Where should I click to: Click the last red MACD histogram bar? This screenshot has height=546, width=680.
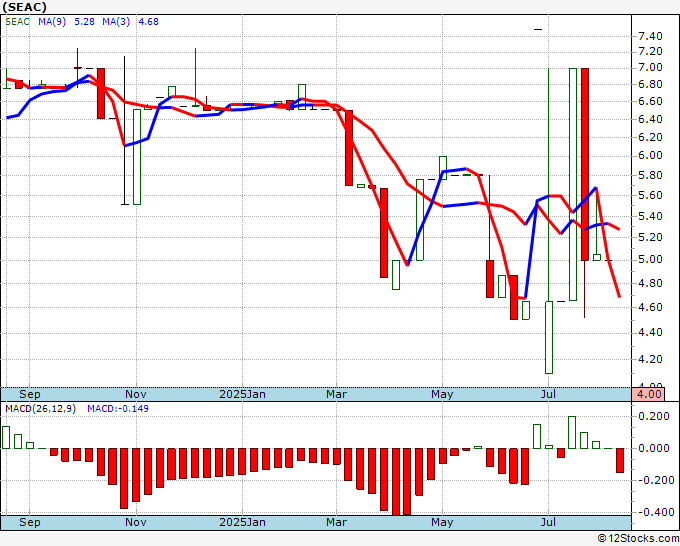(x=620, y=461)
